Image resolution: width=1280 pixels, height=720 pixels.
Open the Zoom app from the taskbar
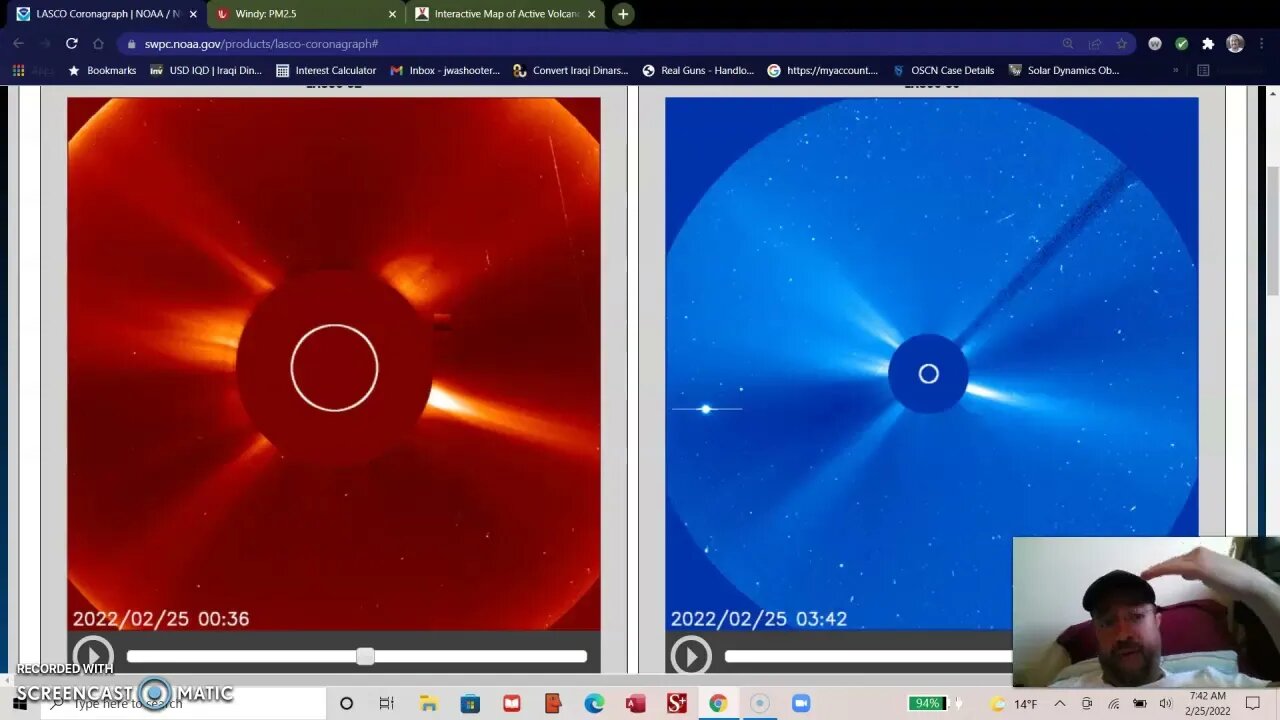point(800,704)
